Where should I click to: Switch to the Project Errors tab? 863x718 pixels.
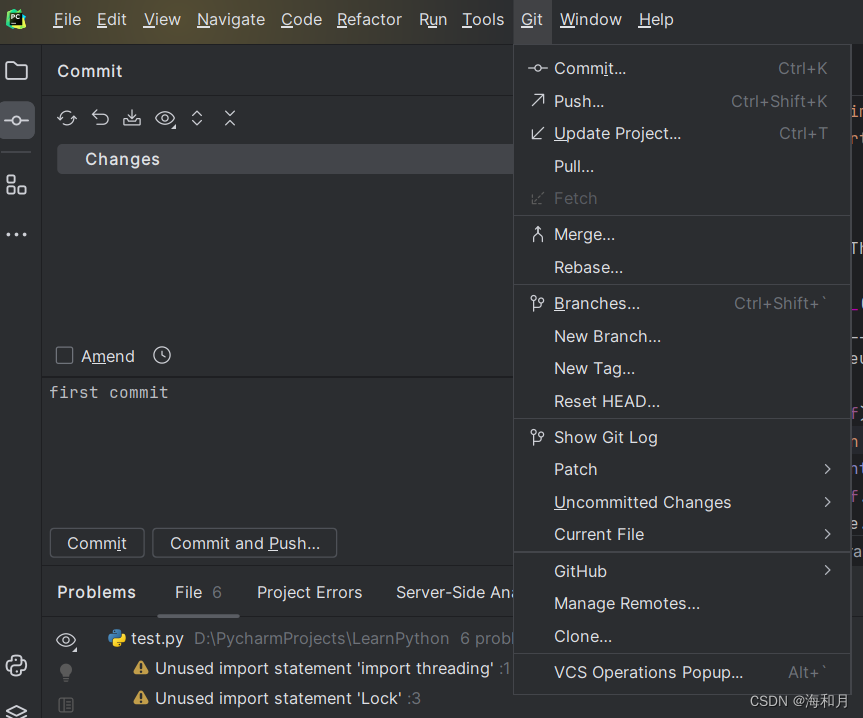[309, 592]
